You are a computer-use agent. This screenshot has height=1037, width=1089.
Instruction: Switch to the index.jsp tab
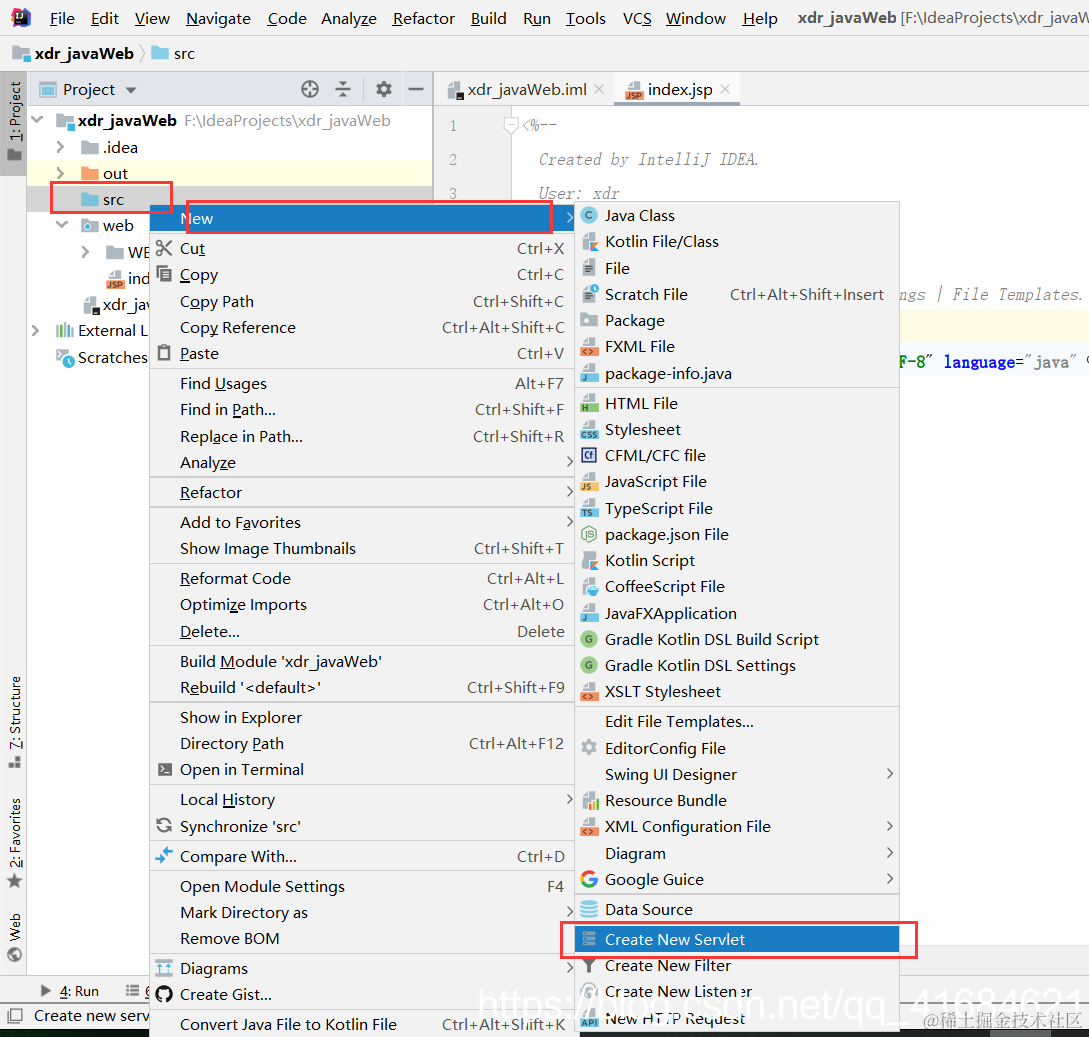pyautogui.click(x=679, y=90)
